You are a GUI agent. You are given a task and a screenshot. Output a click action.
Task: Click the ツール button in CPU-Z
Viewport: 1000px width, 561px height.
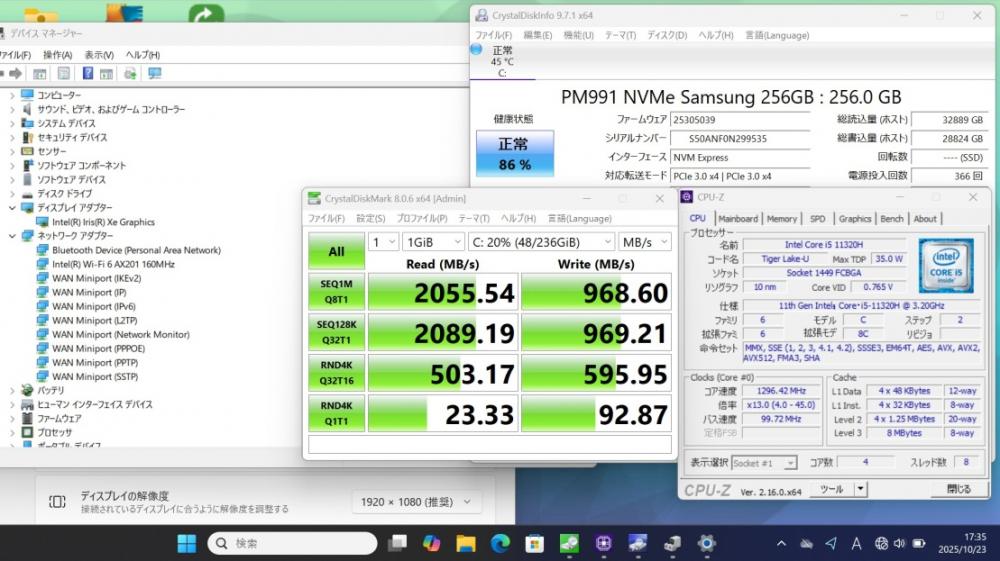point(832,489)
